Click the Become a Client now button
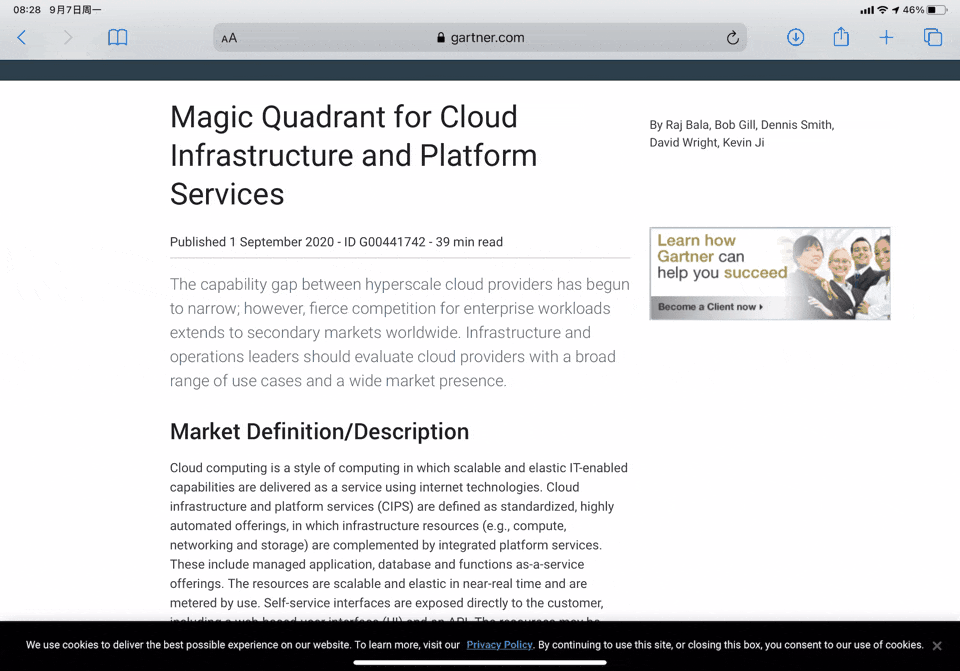The width and height of the screenshot is (960, 671). (710, 307)
